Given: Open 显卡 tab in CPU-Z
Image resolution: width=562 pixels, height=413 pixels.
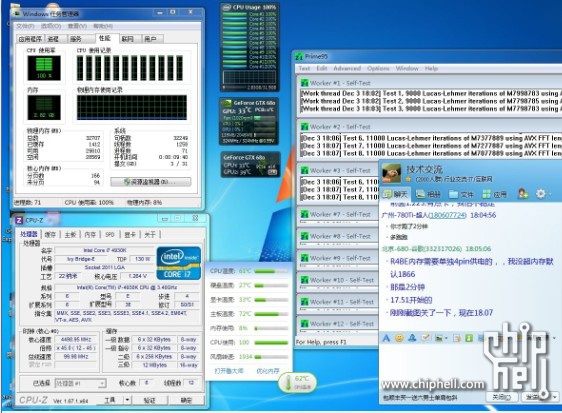Looking at the screenshot, I should 130,235.
